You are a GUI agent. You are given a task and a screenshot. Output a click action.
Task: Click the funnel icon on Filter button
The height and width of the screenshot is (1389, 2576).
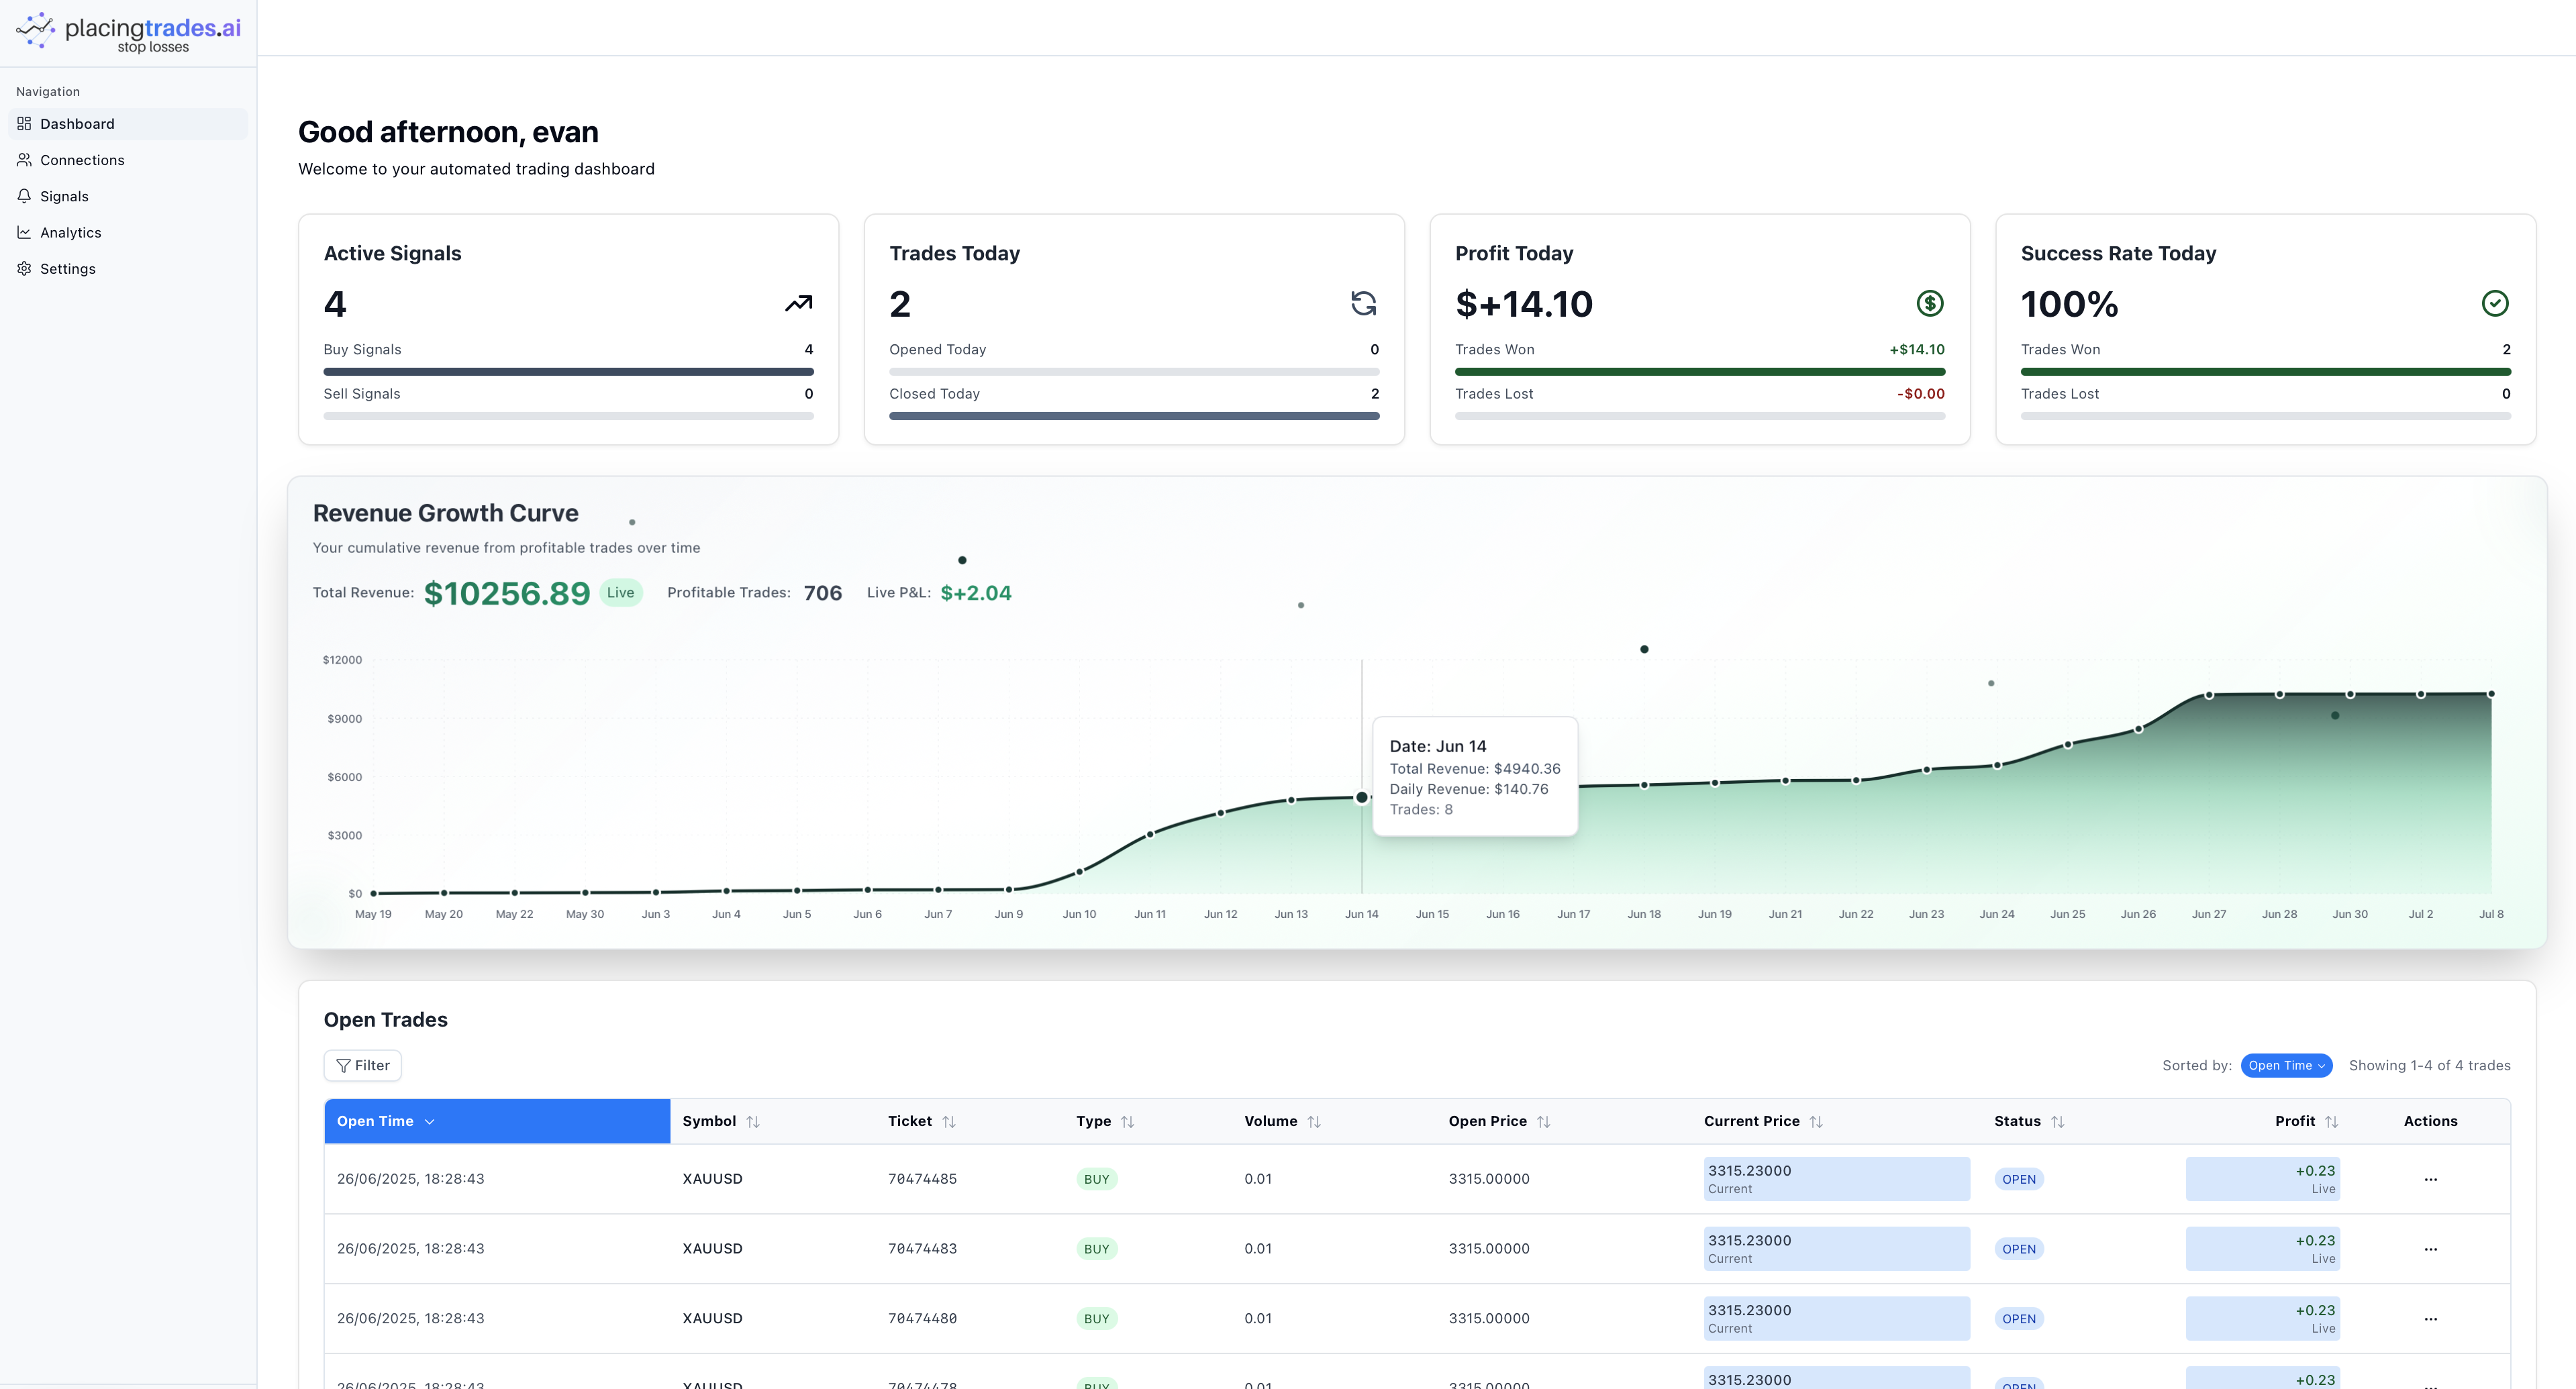[343, 1066]
